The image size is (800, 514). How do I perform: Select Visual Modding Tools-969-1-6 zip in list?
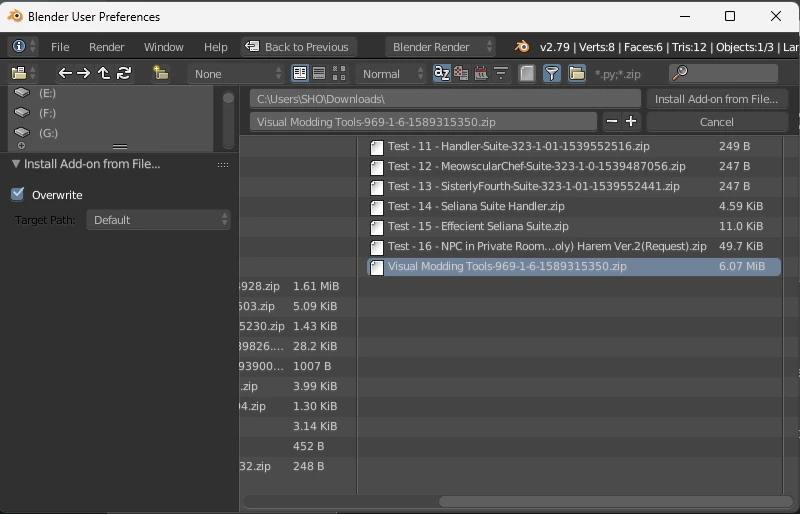pos(574,266)
